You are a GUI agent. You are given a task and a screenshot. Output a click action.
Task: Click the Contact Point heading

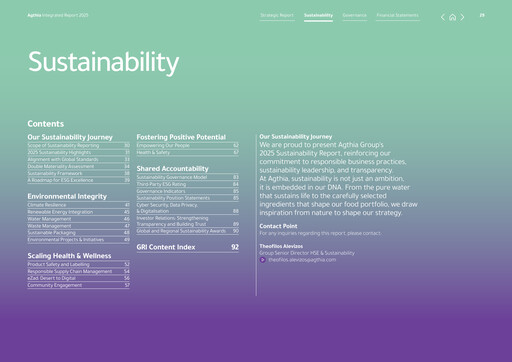[x=278, y=226]
